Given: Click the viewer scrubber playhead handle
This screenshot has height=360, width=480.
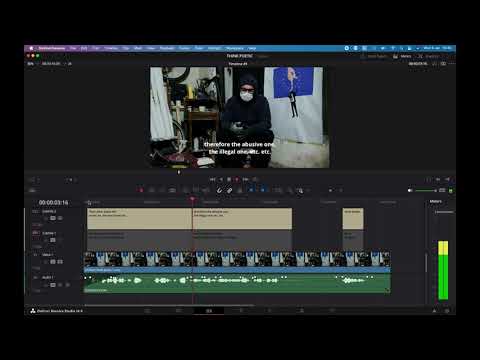Looking at the screenshot, I should click(x=179, y=172).
